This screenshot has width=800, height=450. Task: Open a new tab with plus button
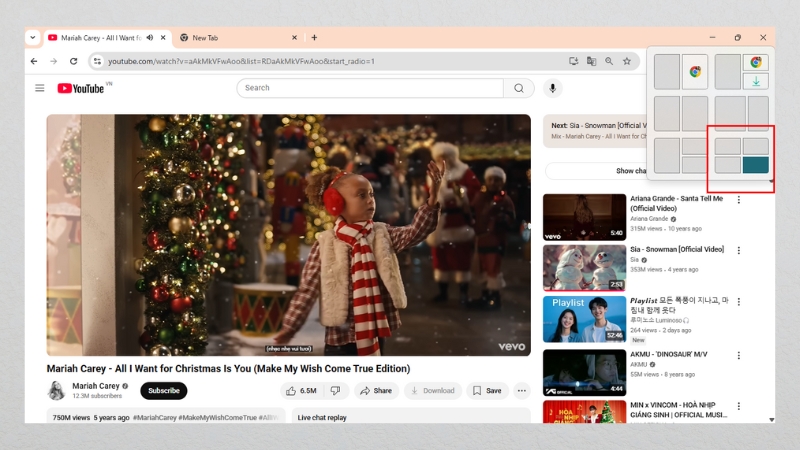pyautogui.click(x=314, y=38)
